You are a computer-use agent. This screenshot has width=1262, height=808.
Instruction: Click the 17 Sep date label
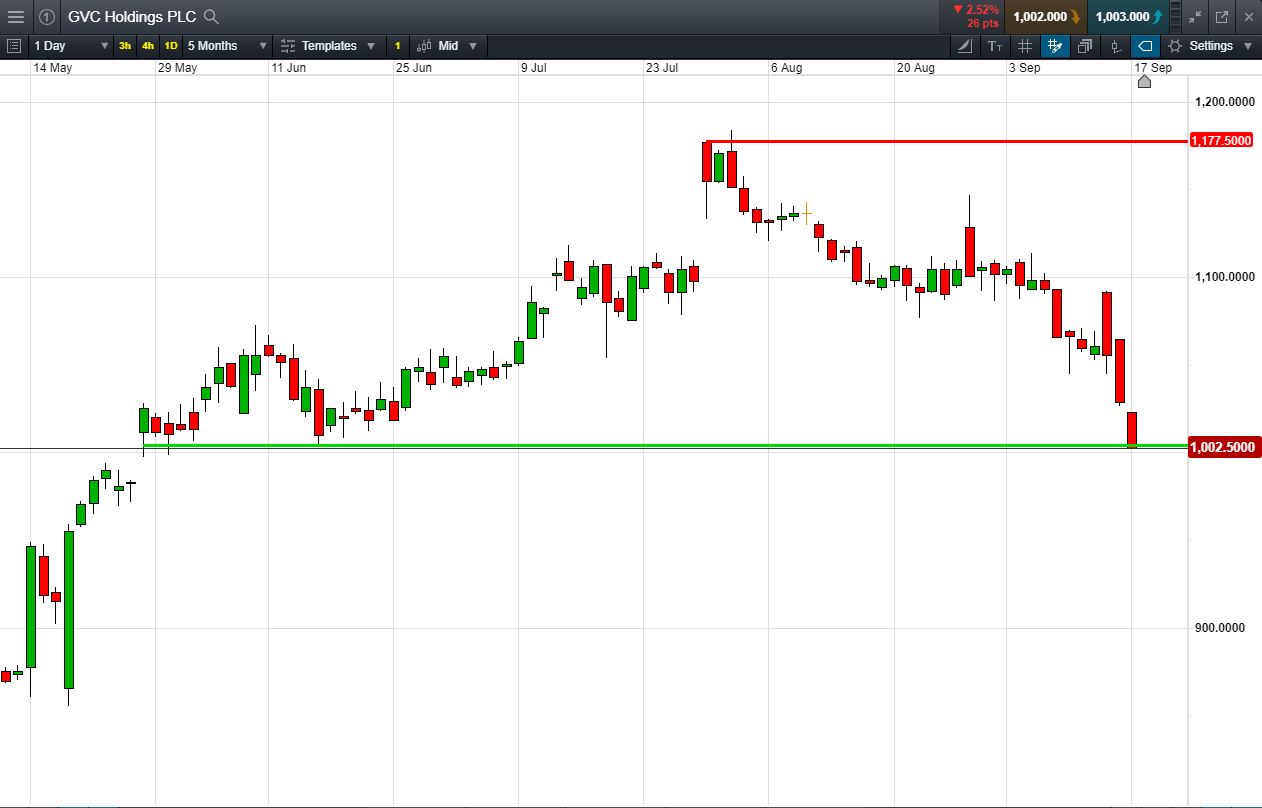(x=1153, y=68)
